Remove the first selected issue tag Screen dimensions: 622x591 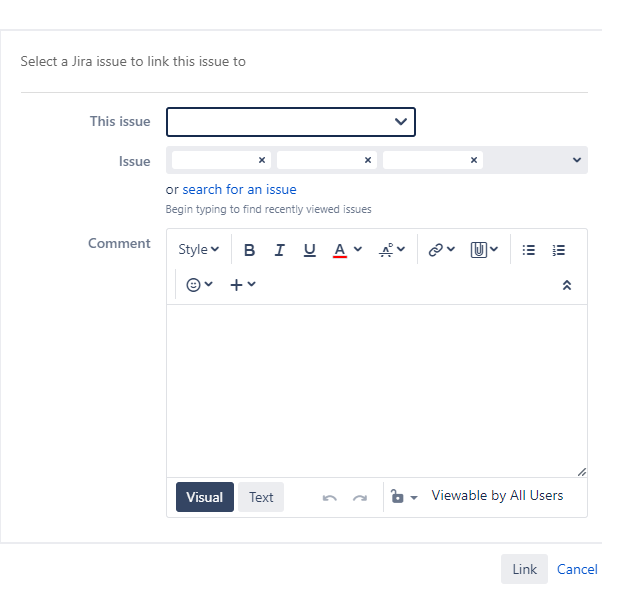(x=262, y=160)
